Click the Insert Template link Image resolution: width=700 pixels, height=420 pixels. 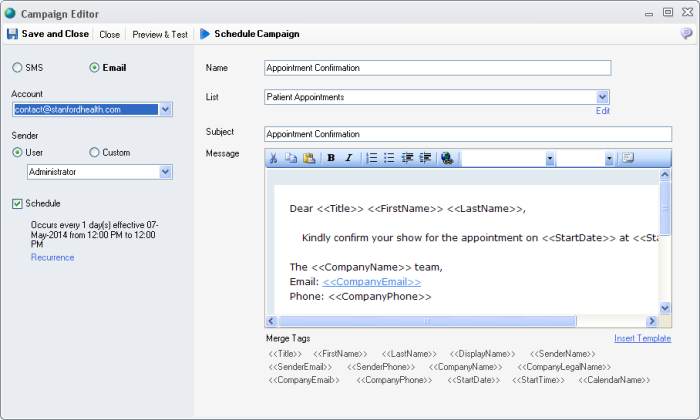(x=642, y=338)
